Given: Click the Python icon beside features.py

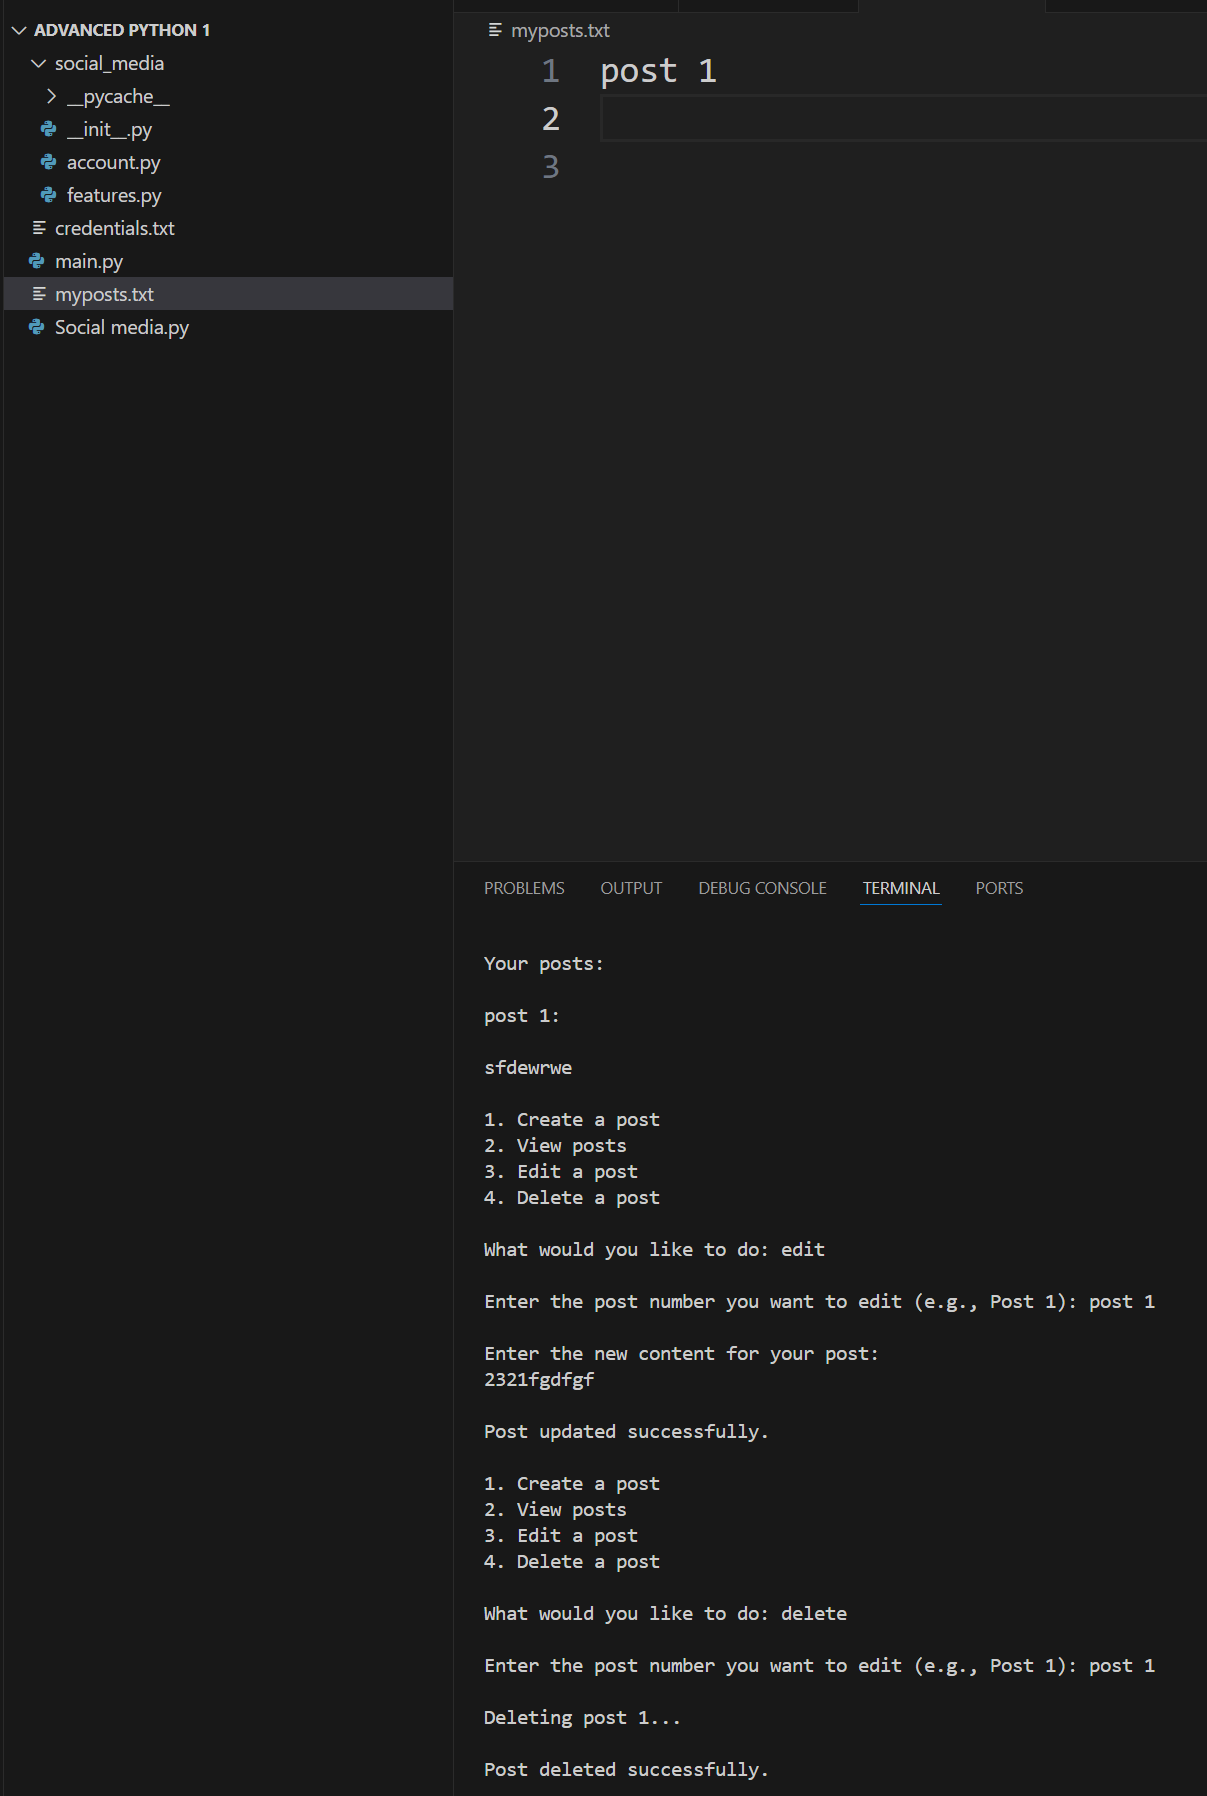Looking at the screenshot, I should click(x=48, y=195).
